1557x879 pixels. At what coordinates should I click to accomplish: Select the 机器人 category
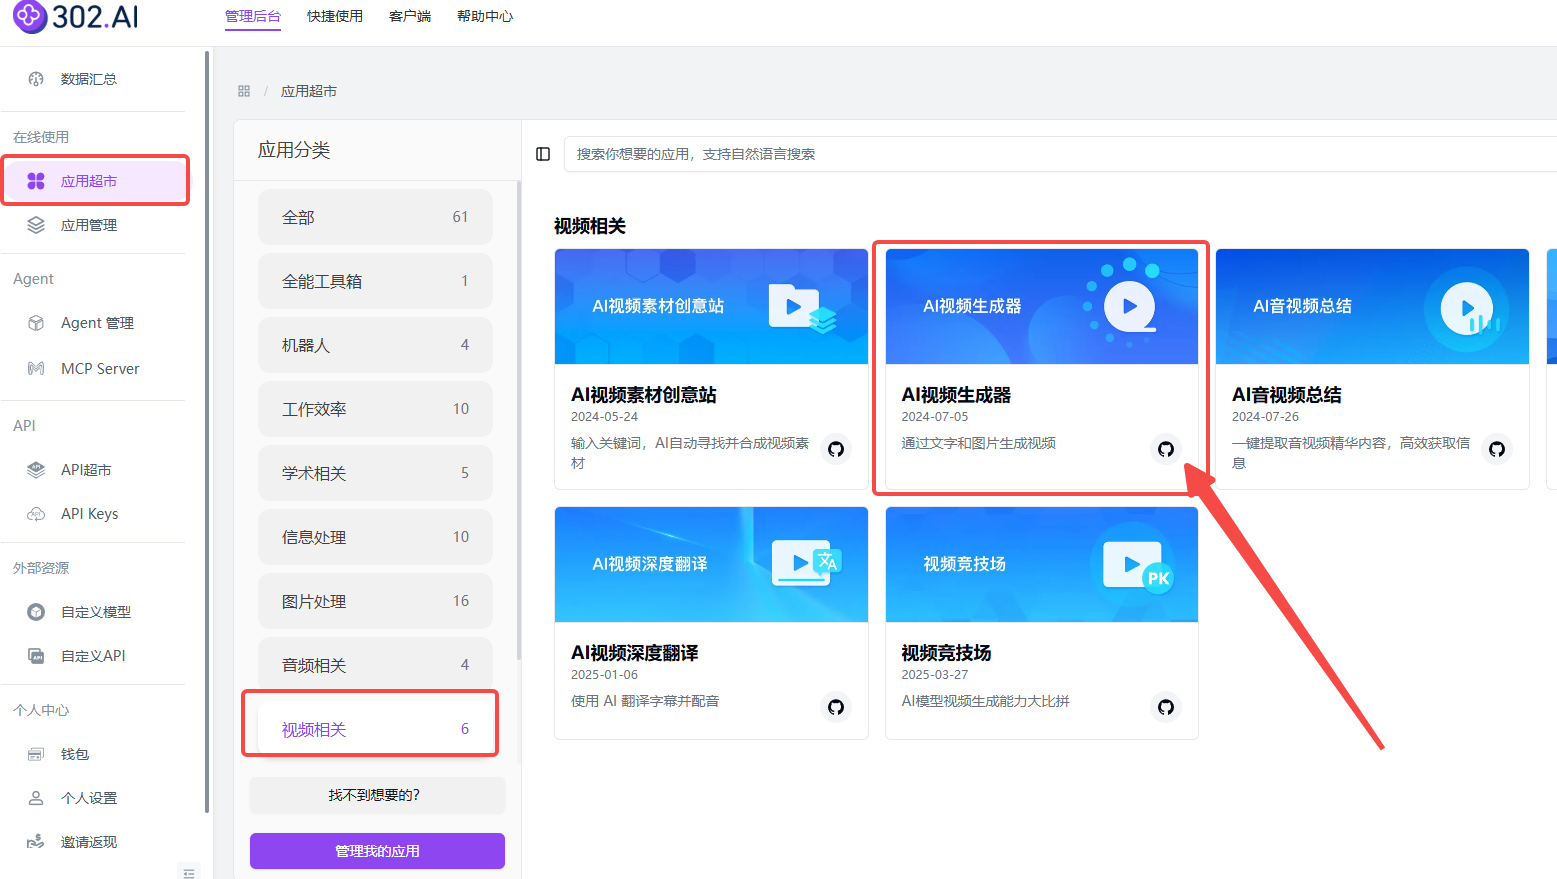click(375, 345)
